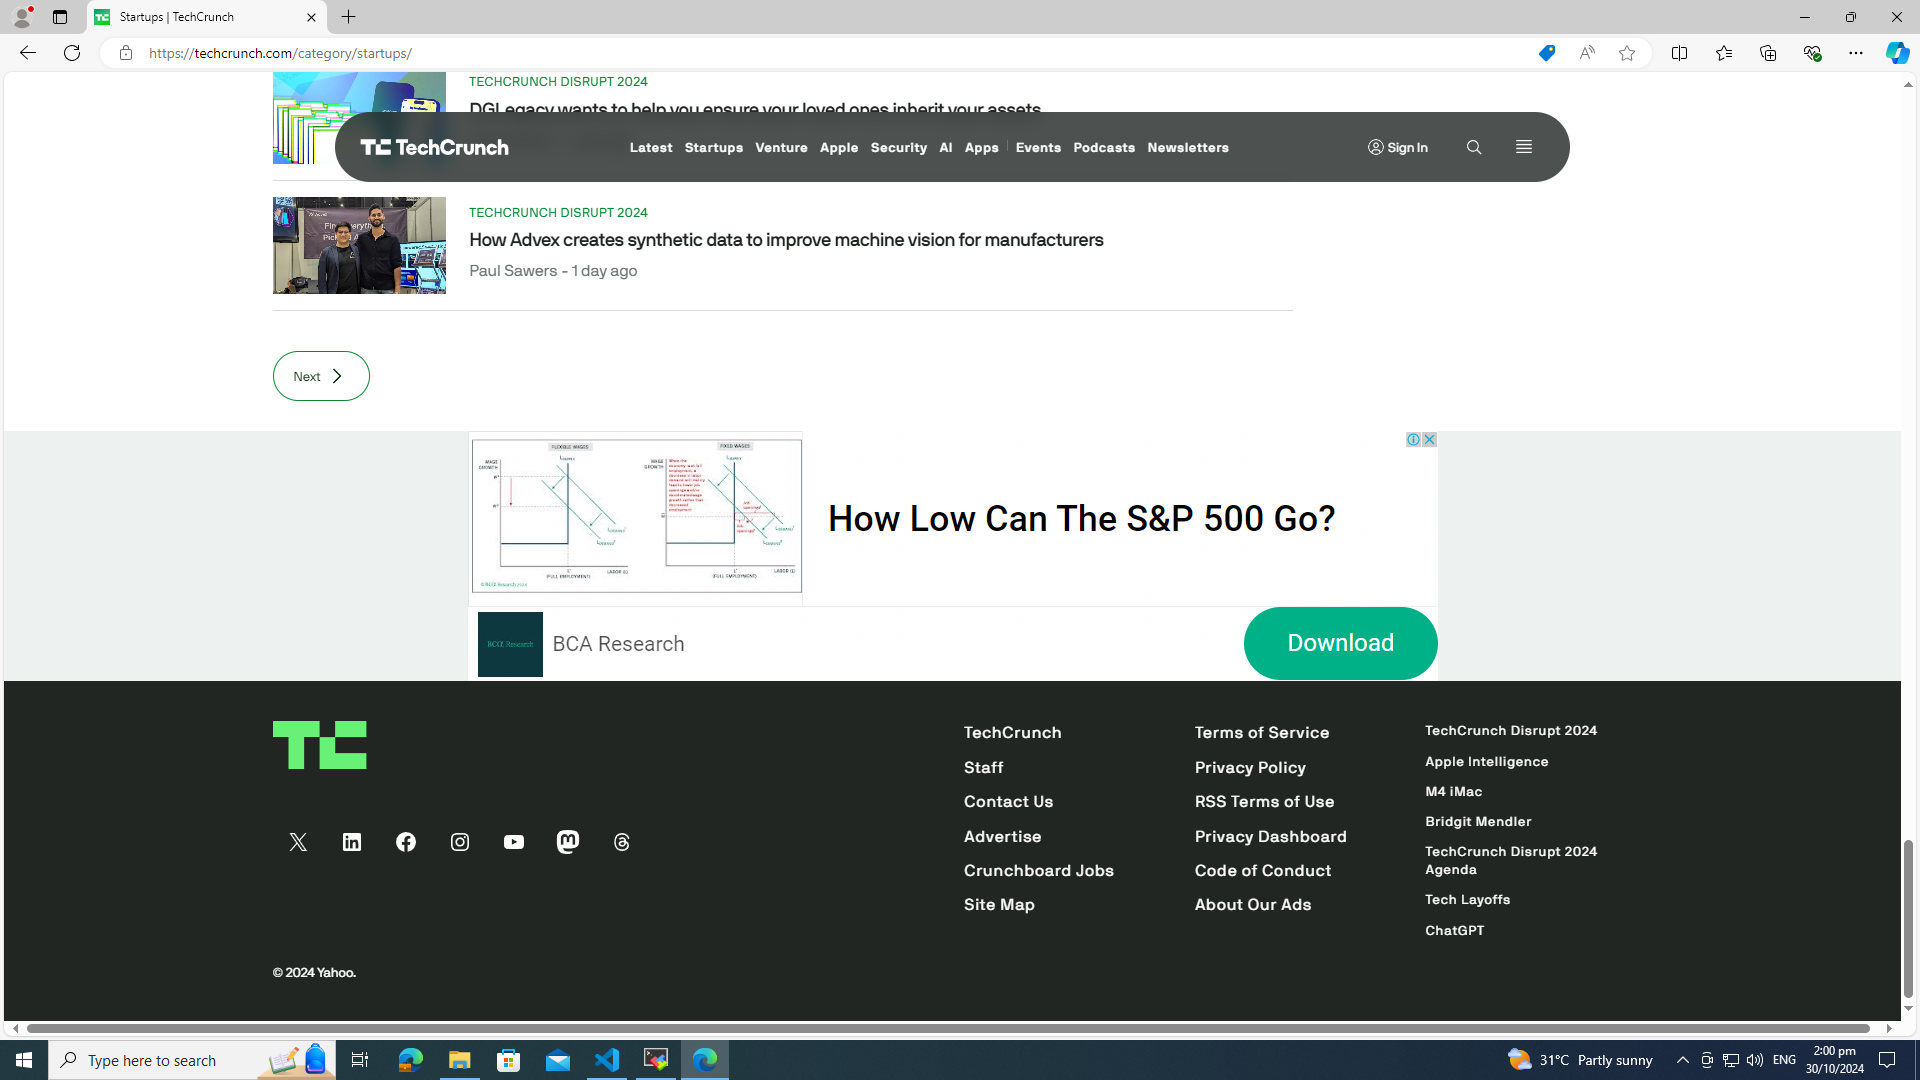Open TechCrunch LinkedIn icon in footer
Screen dimensions: 1920x1080
352,842
